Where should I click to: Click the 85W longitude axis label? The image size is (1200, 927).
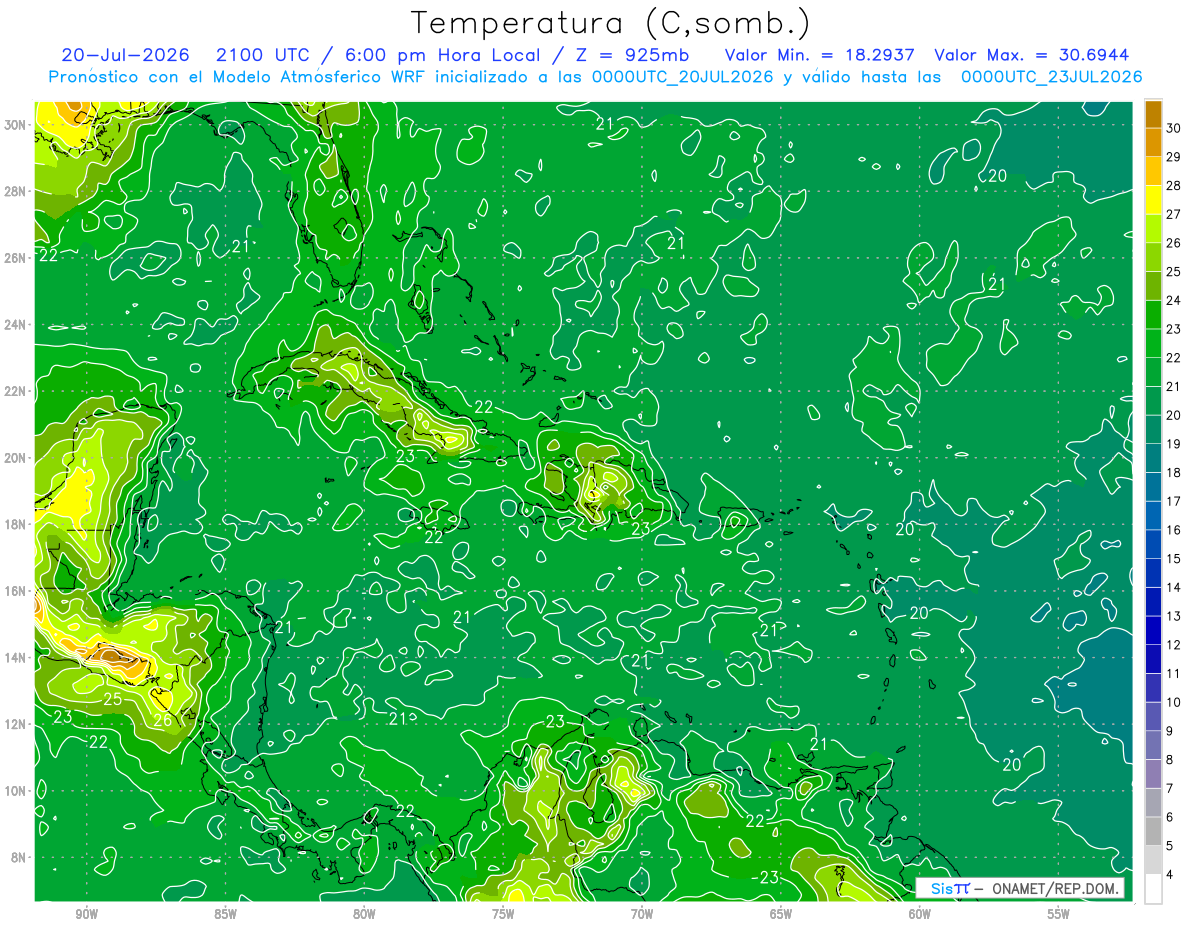tap(225, 914)
